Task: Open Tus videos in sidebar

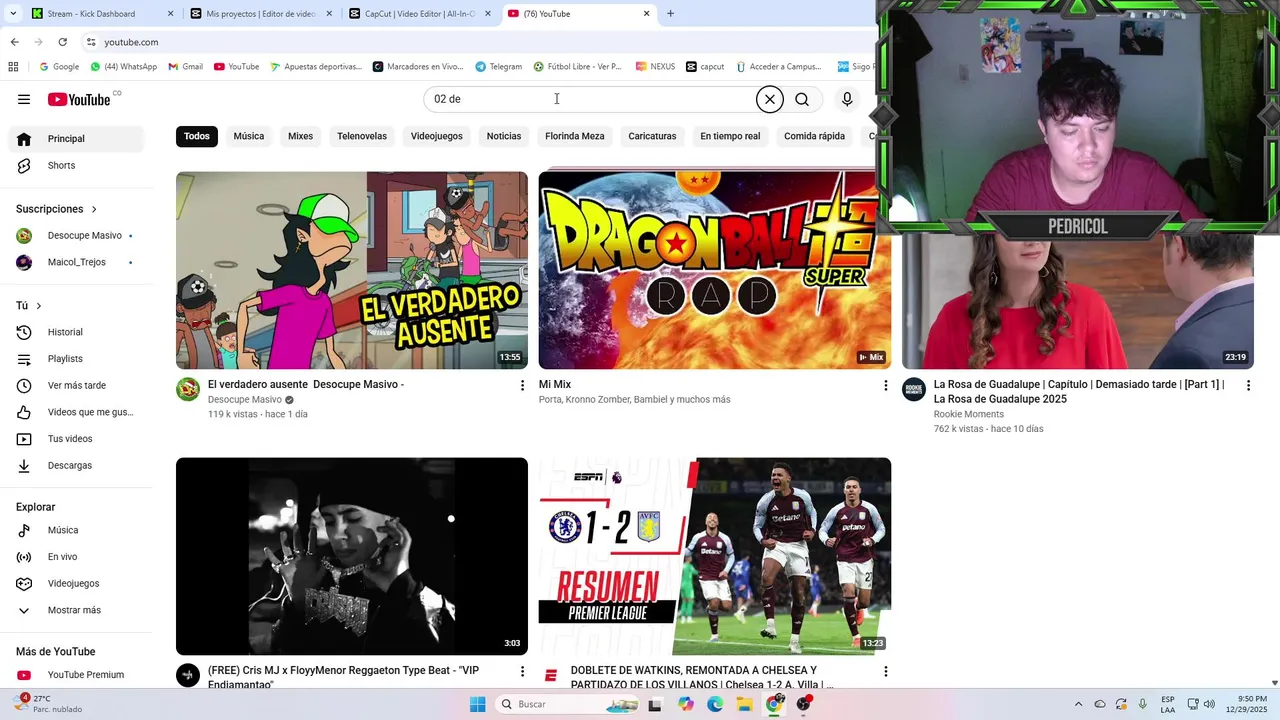Action: coord(76,439)
